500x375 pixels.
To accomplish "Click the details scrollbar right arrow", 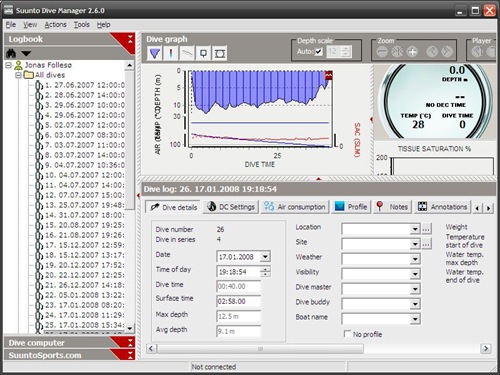I will (x=486, y=349).
